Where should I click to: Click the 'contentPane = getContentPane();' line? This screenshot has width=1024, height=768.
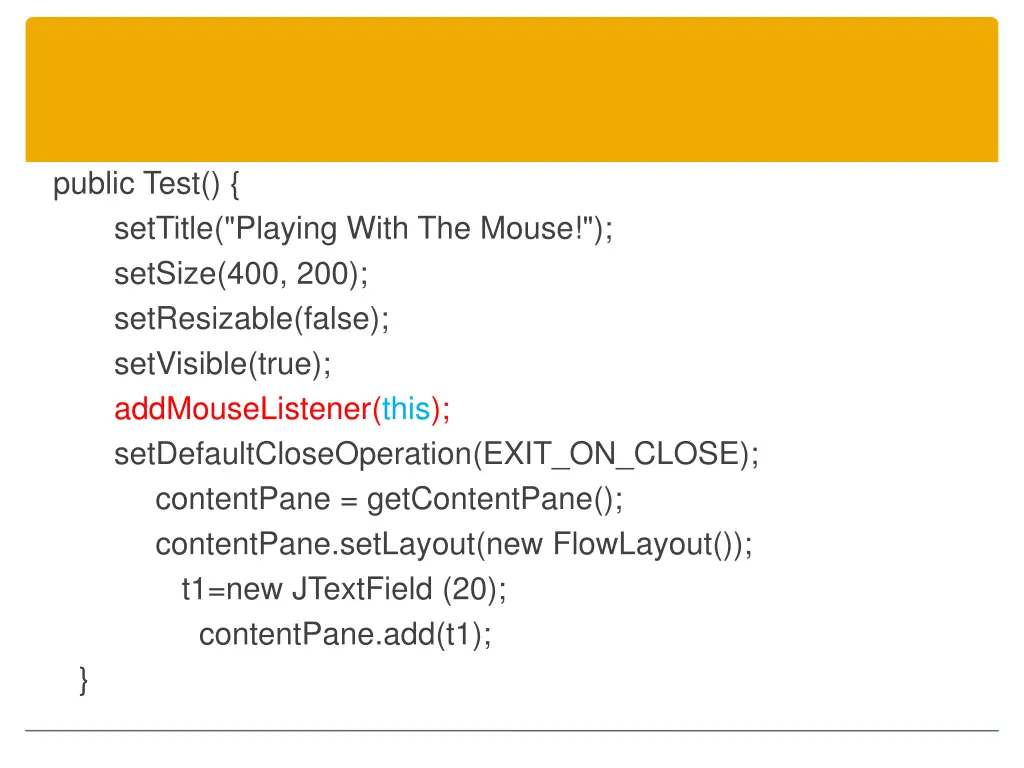click(389, 500)
